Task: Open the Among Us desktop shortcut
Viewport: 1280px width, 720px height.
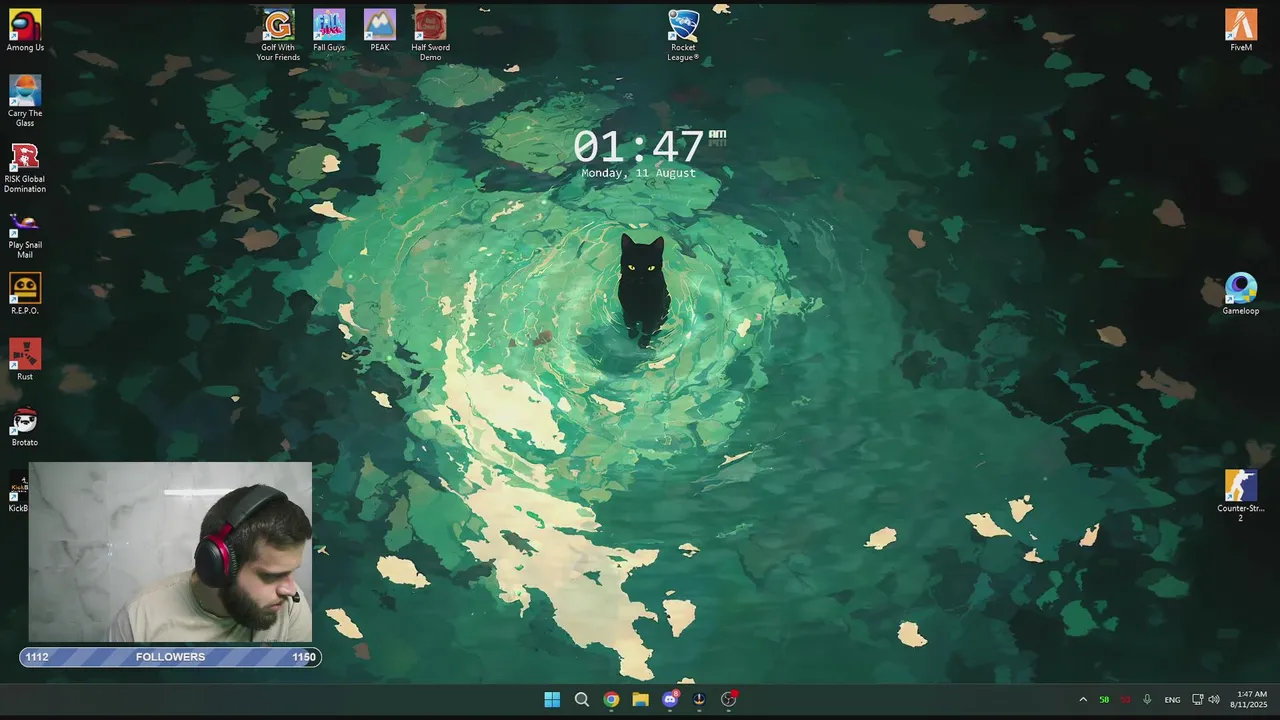Action: pos(25,30)
